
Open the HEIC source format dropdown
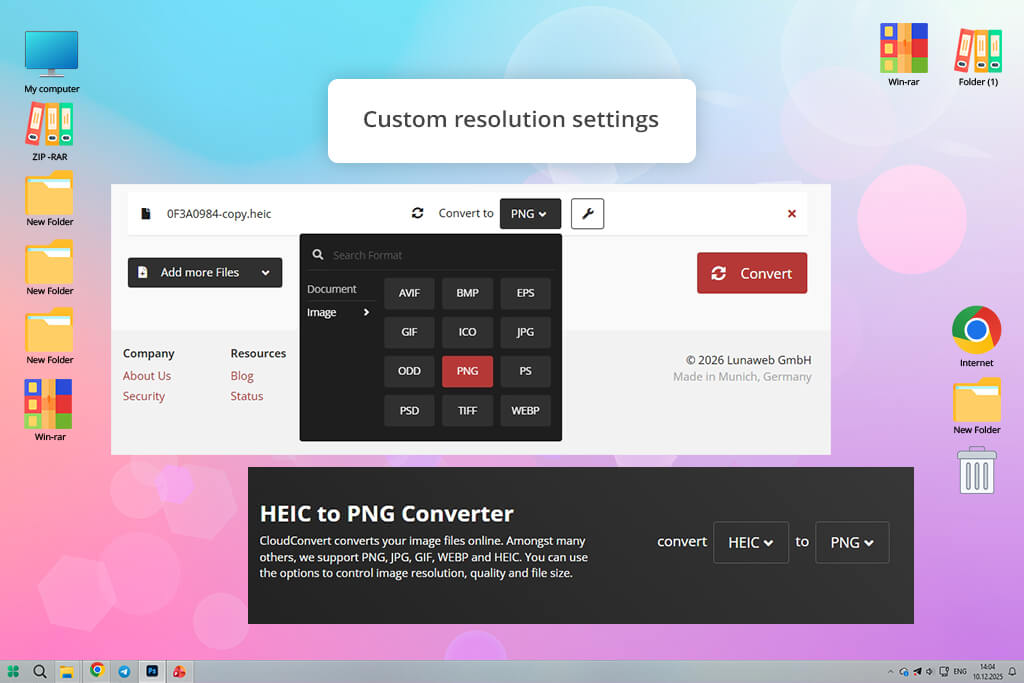click(x=750, y=543)
